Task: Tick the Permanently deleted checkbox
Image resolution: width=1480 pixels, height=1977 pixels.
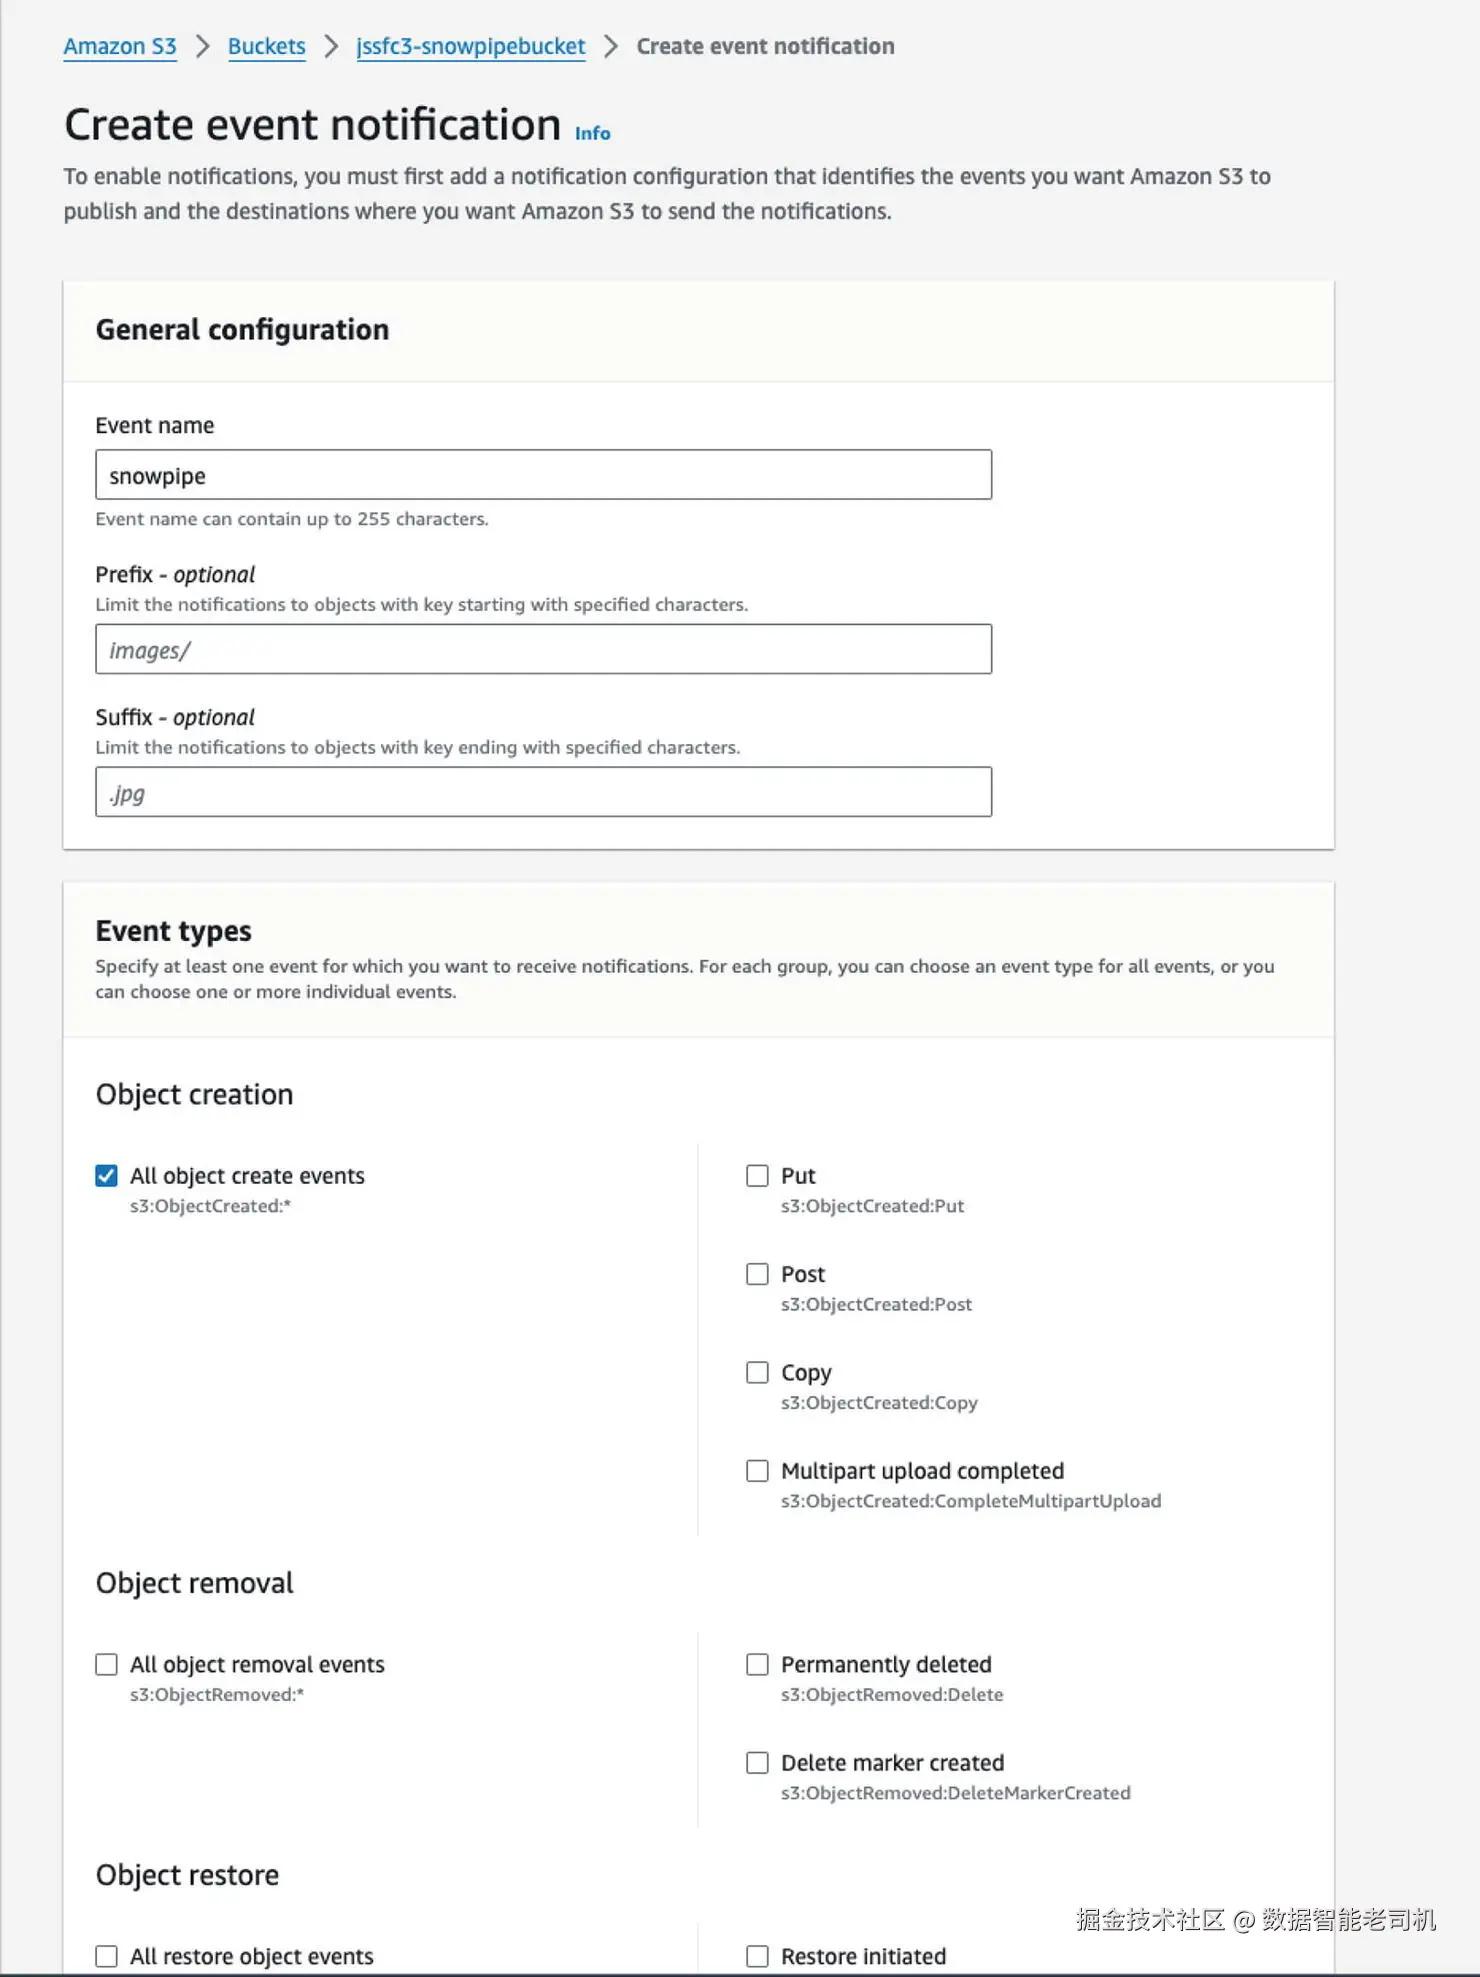Action: pos(758,1665)
